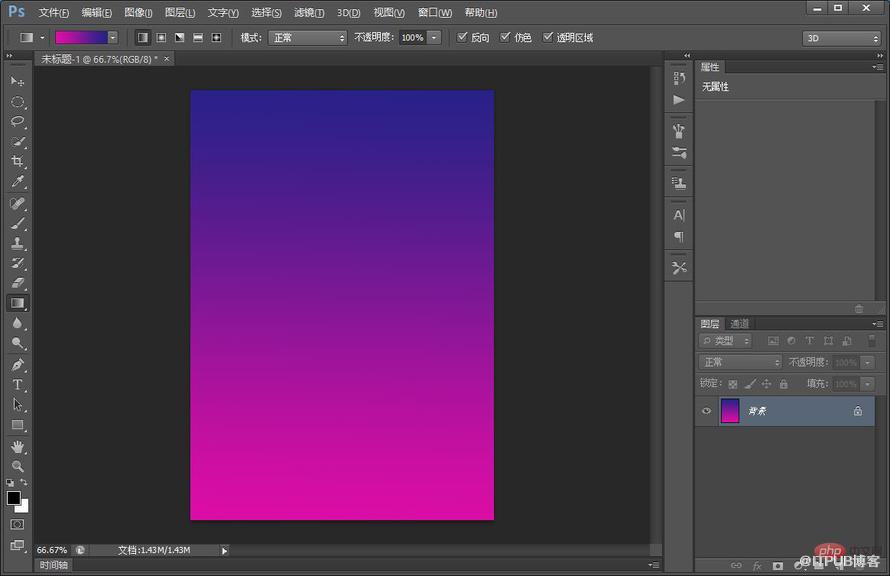The width and height of the screenshot is (890, 576).
Task: Open the layer filter 类型 dropdown
Action: [725, 340]
